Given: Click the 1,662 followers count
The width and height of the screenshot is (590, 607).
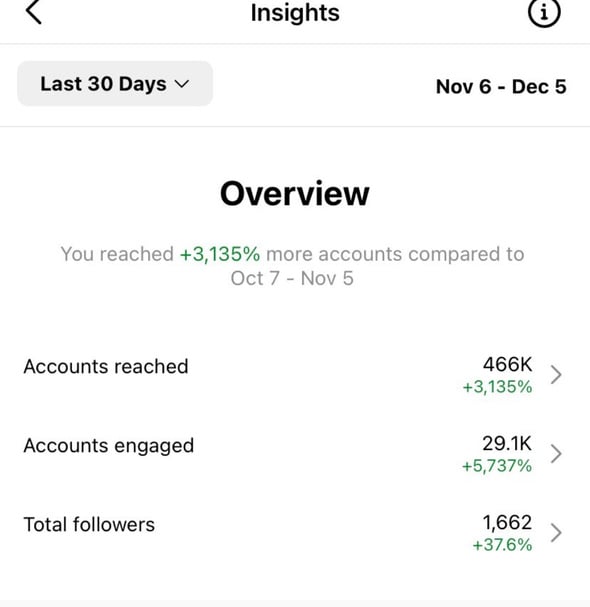Looking at the screenshot, I should pyautogui.click(x=507, y=523).
